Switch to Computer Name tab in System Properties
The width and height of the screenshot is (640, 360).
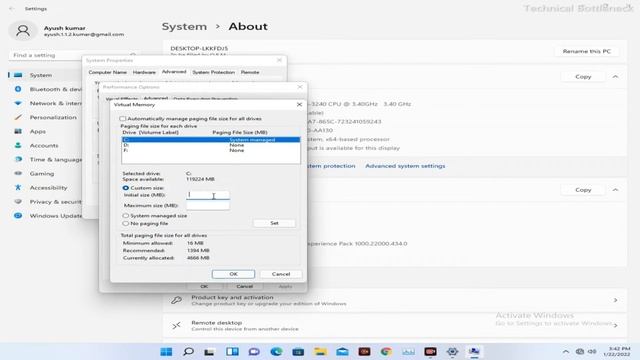tap(108, 72)
